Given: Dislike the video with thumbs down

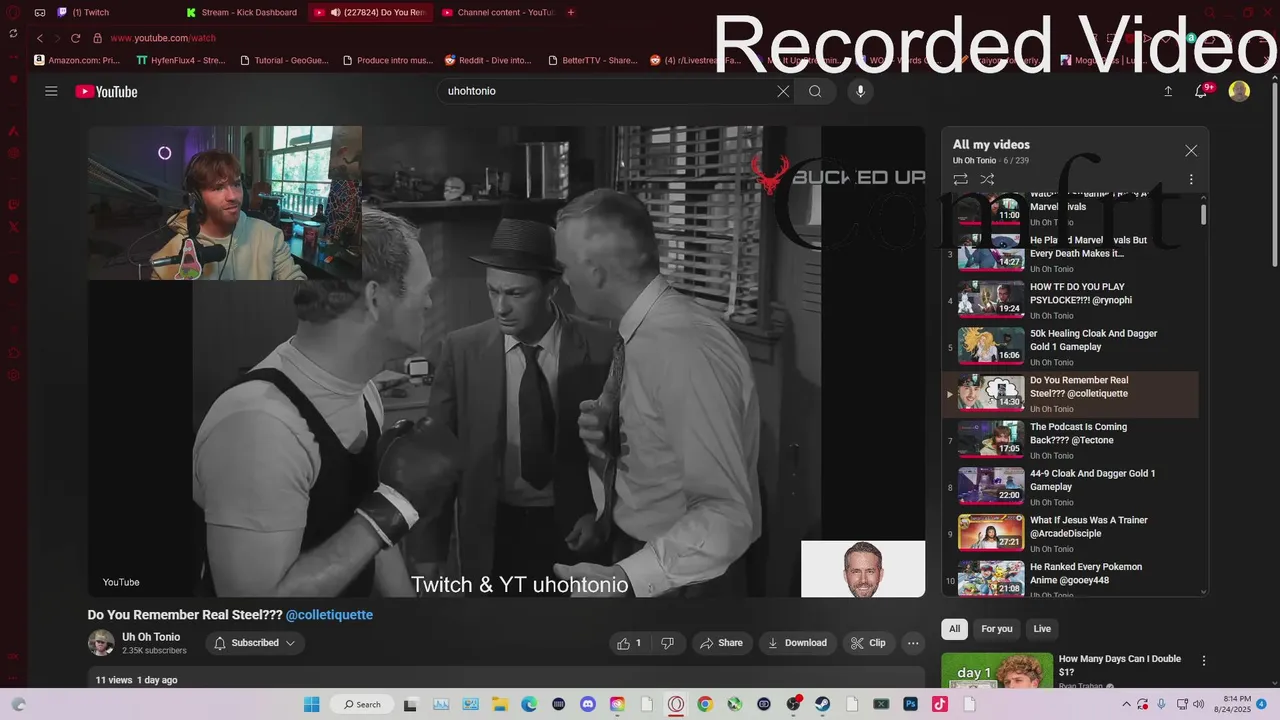Looking at the screenshot, I should [x=667, y=643].
